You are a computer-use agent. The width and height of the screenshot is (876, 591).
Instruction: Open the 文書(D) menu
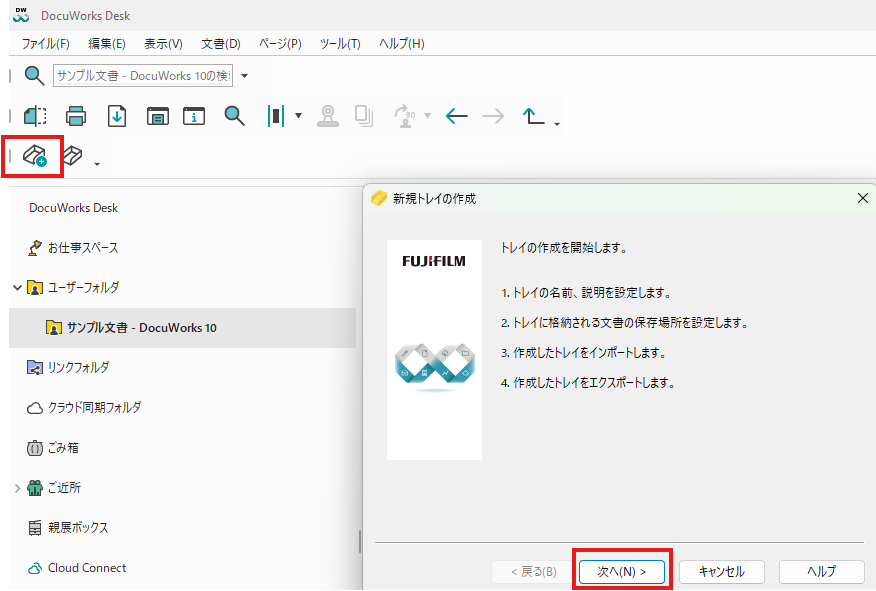221,44
